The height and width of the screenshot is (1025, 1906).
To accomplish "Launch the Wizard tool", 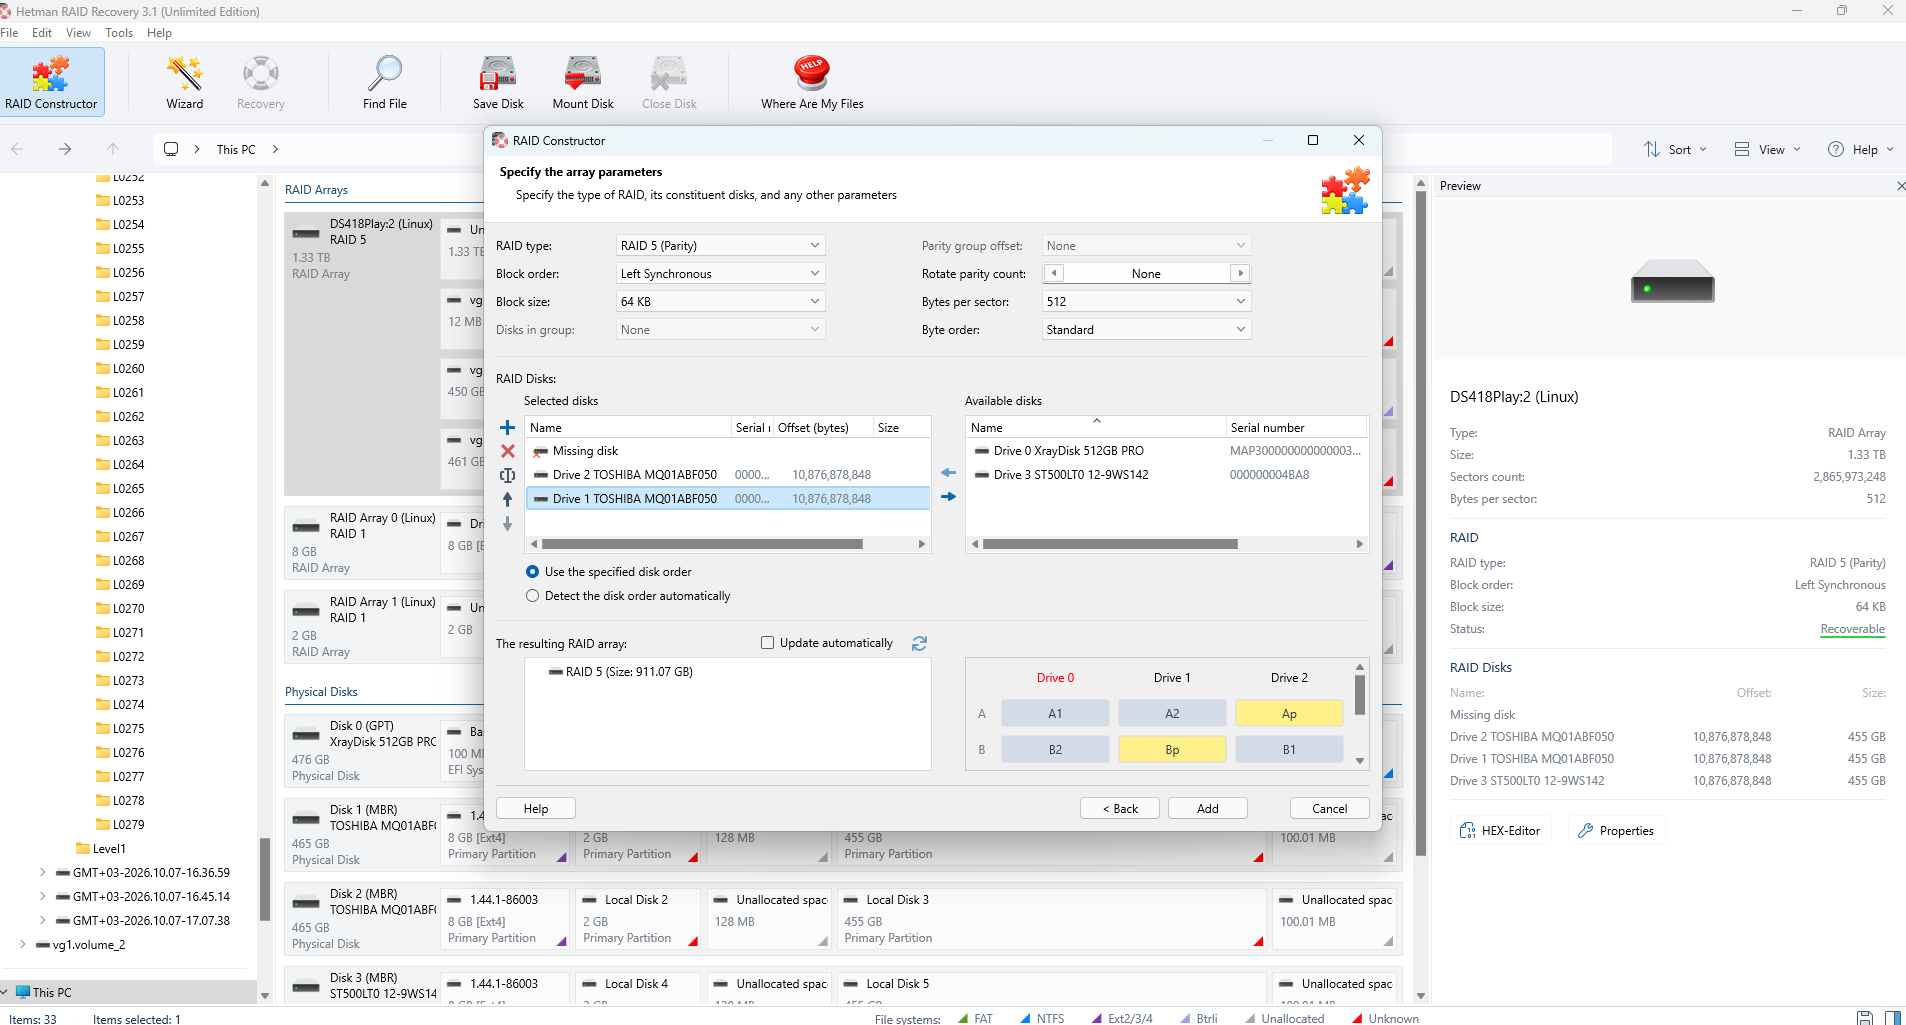I will click(185, 82).
